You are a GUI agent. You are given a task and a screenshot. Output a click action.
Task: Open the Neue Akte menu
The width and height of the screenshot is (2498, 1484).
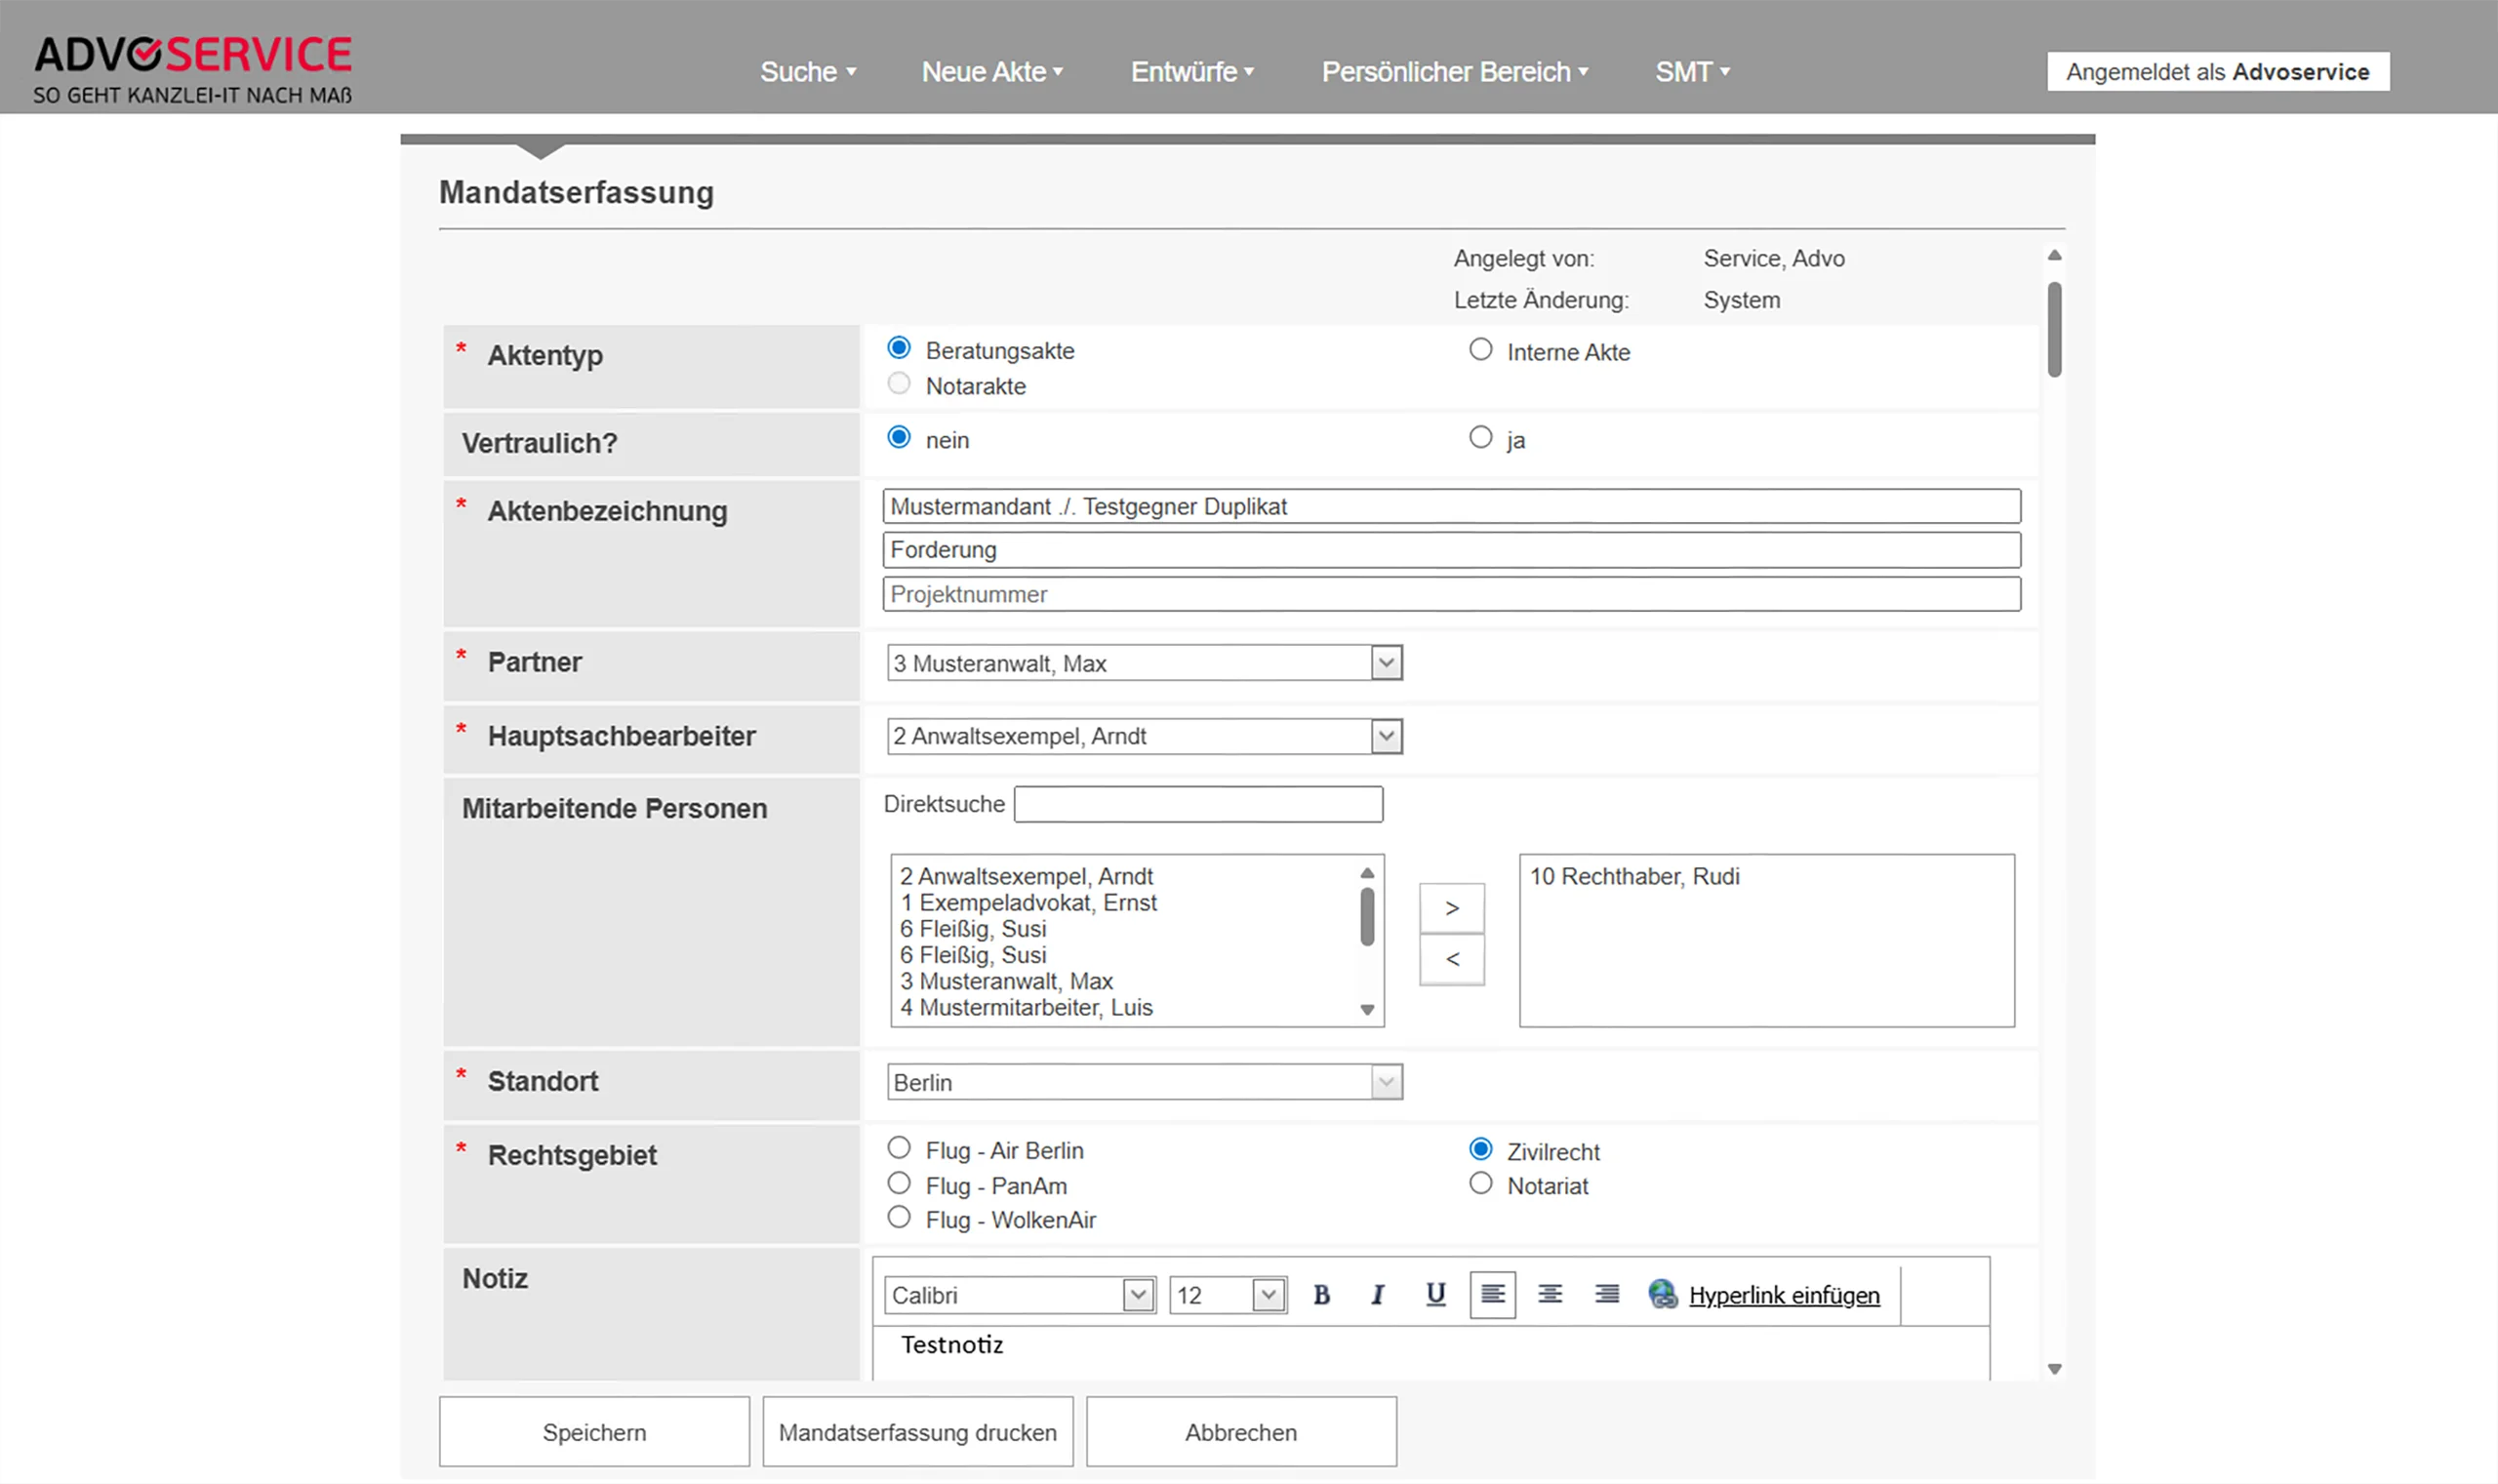[991, 72]
